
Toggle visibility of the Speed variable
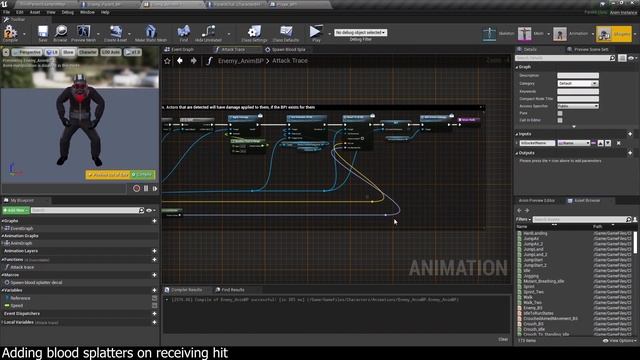pos(154,306)
